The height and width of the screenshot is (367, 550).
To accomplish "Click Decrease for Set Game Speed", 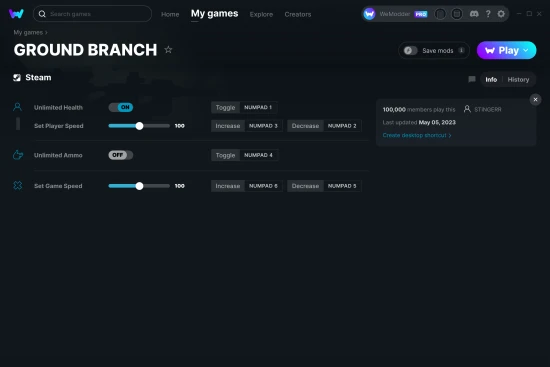I will click(x=305, y=186).
